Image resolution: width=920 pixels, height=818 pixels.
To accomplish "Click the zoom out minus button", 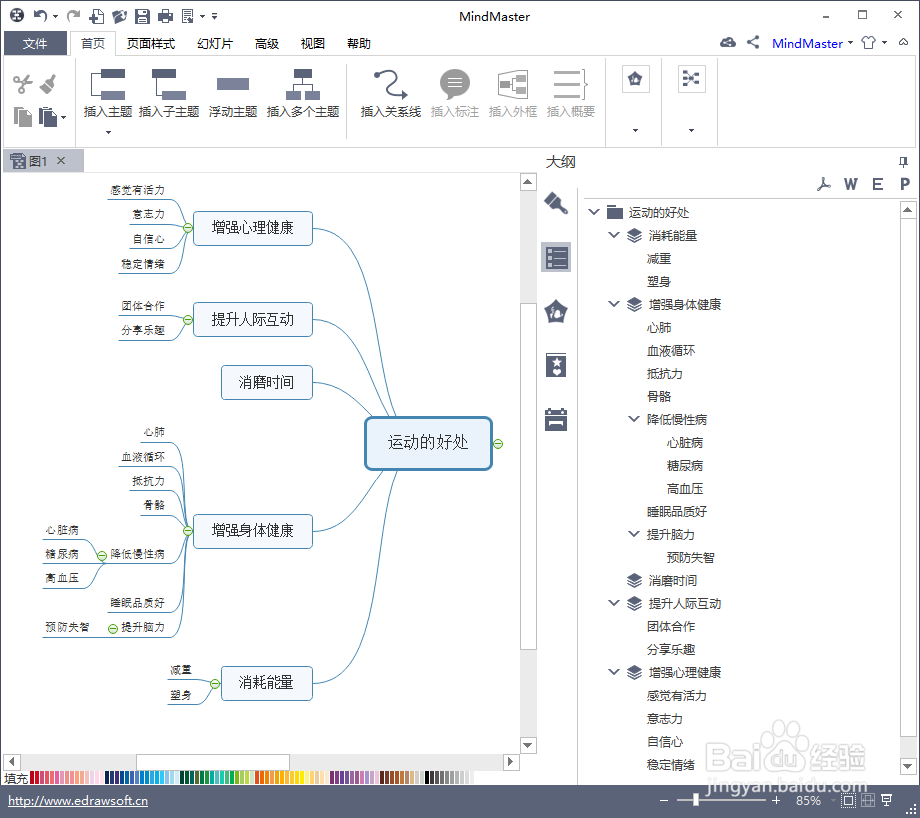I will [x=664, y=800].
